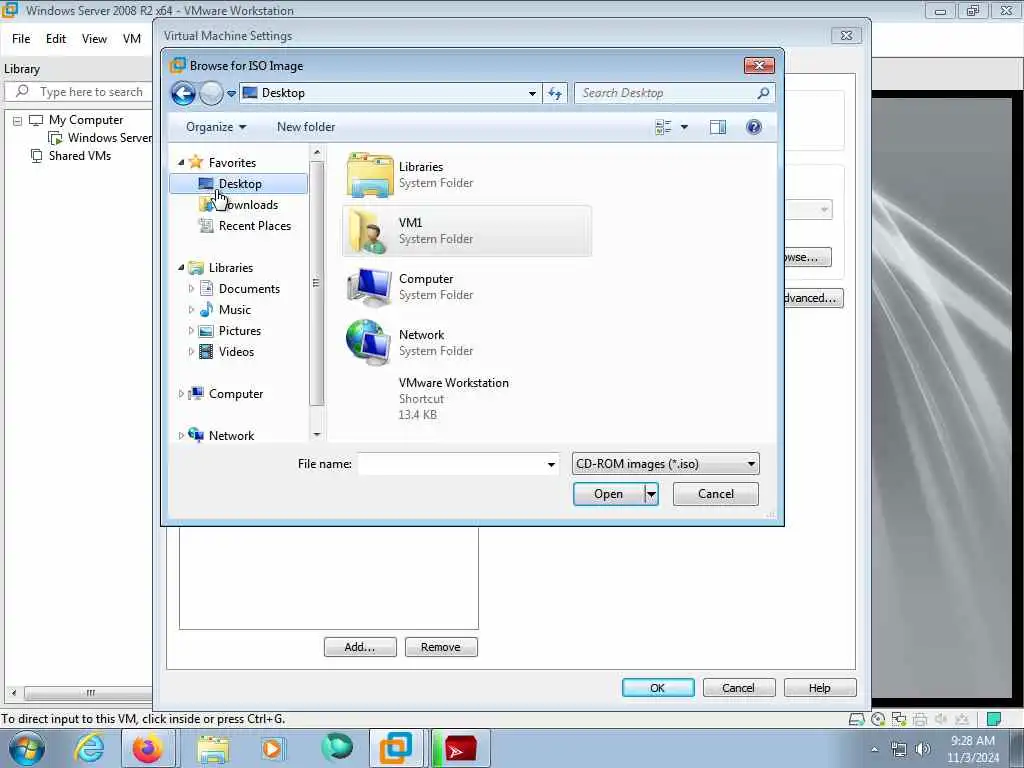Click the refresh icon next to address bar
Image resolution: width=1024 pixels, height=768 pixels.
click(x=555, y=93)
